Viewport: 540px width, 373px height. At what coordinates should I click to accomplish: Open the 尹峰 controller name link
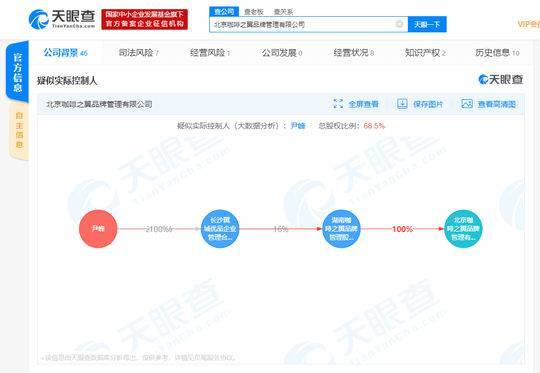(x=298, y=126)
